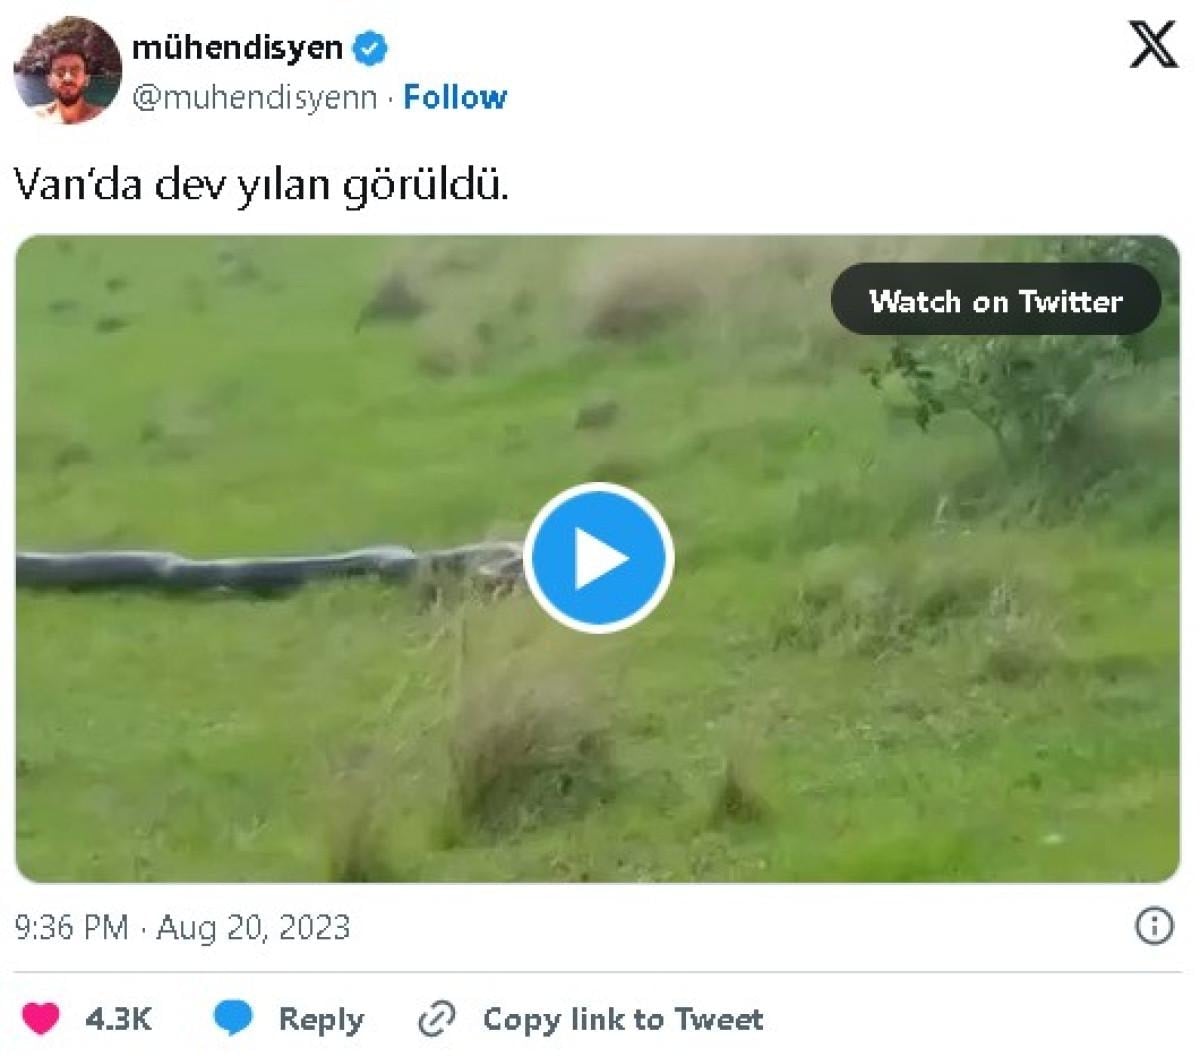
Task: Select the Watch on Twitter button
Action: (x=996, y=300)
